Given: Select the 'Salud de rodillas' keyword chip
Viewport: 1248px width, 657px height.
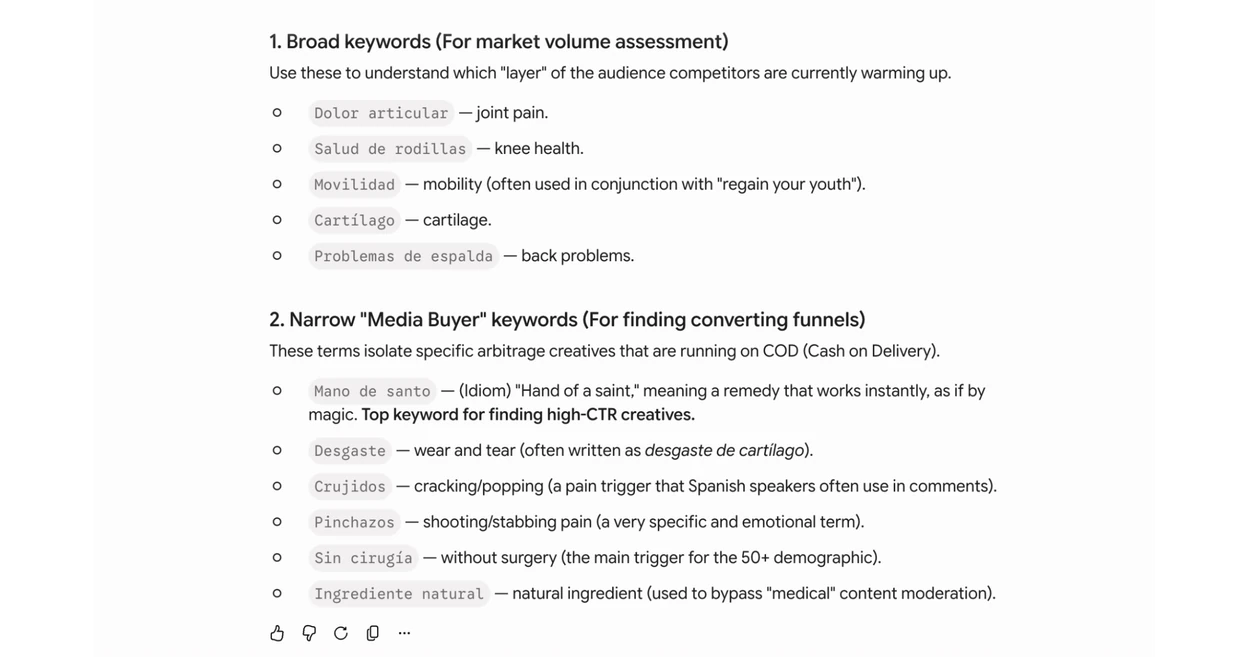Looking at the screenshot, I should [x=390, y=149].
